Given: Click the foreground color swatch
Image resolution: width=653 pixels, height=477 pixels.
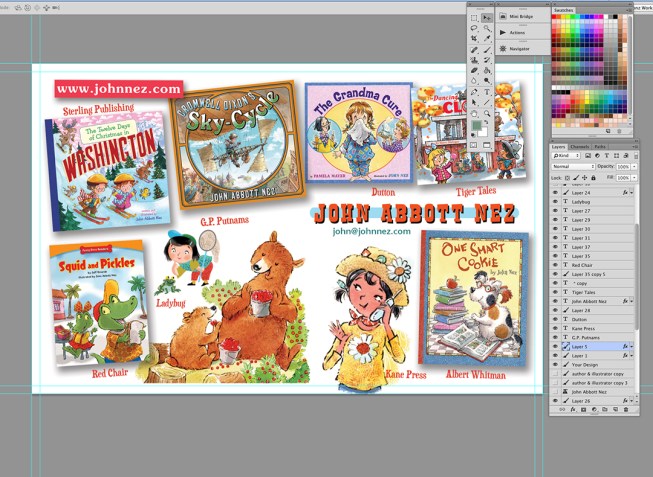Looking at the screenshot, I should coord(476,125).
